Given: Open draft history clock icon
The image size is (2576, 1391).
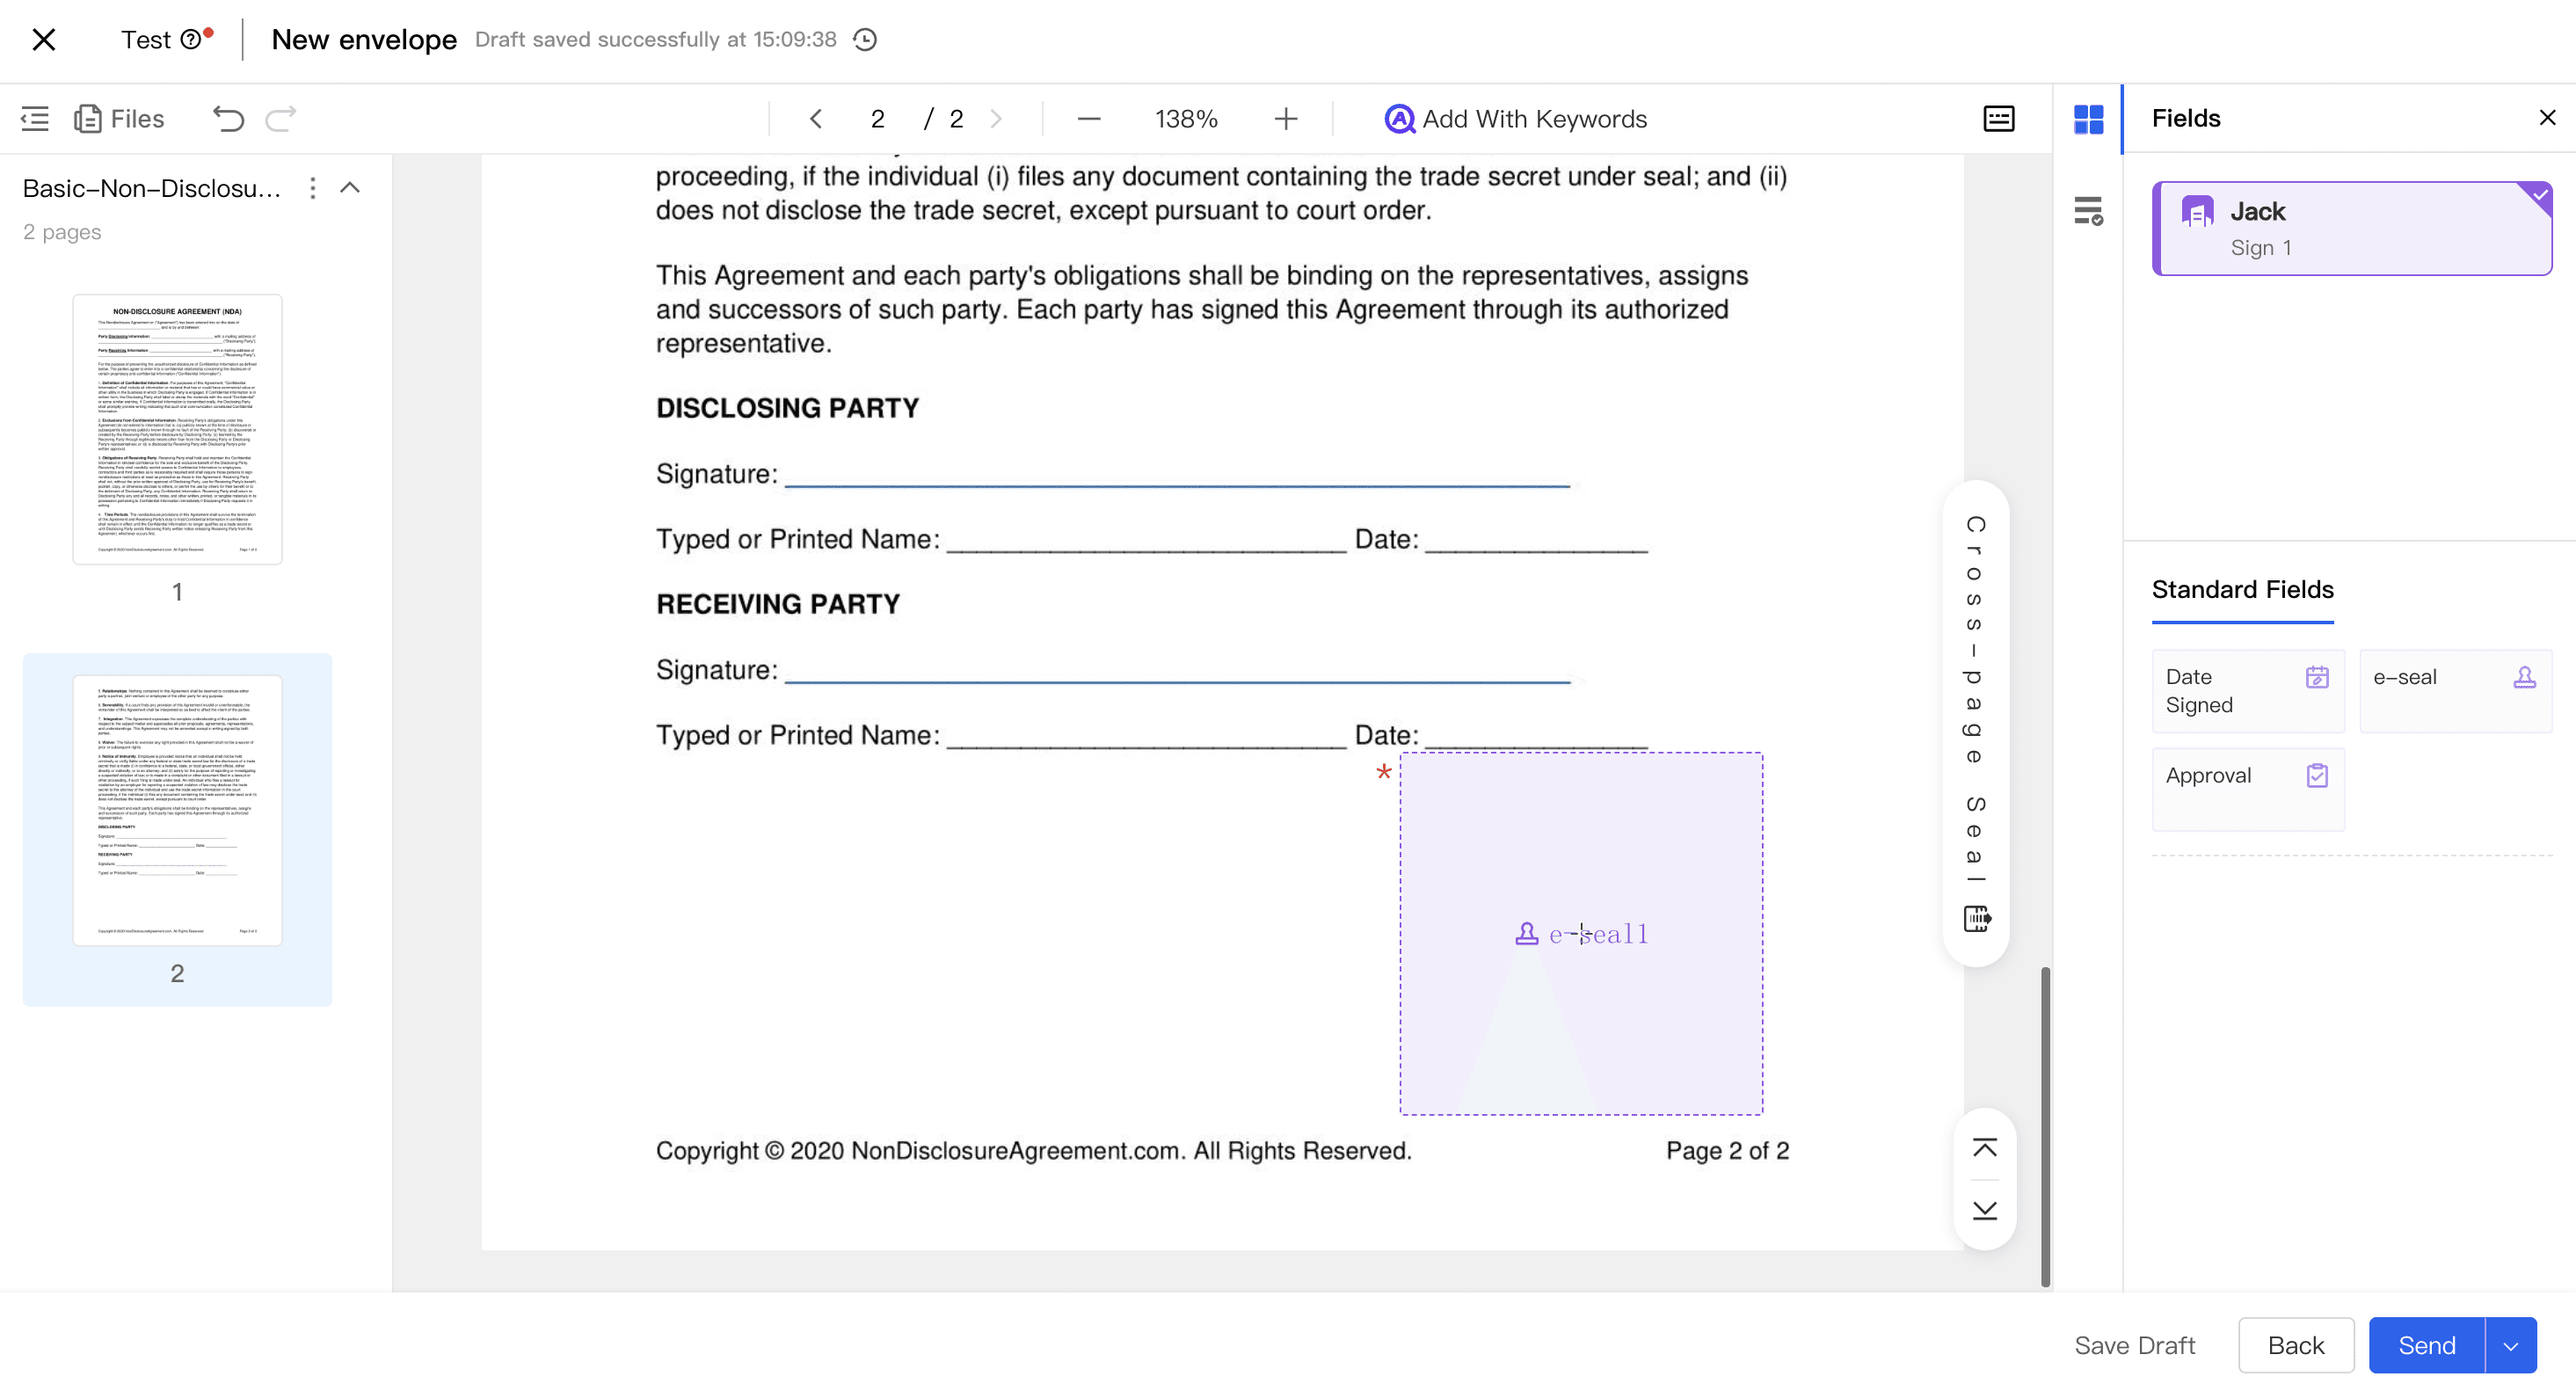Looking at the screenshot, I should pyautogui.click(x=865, y=39).
